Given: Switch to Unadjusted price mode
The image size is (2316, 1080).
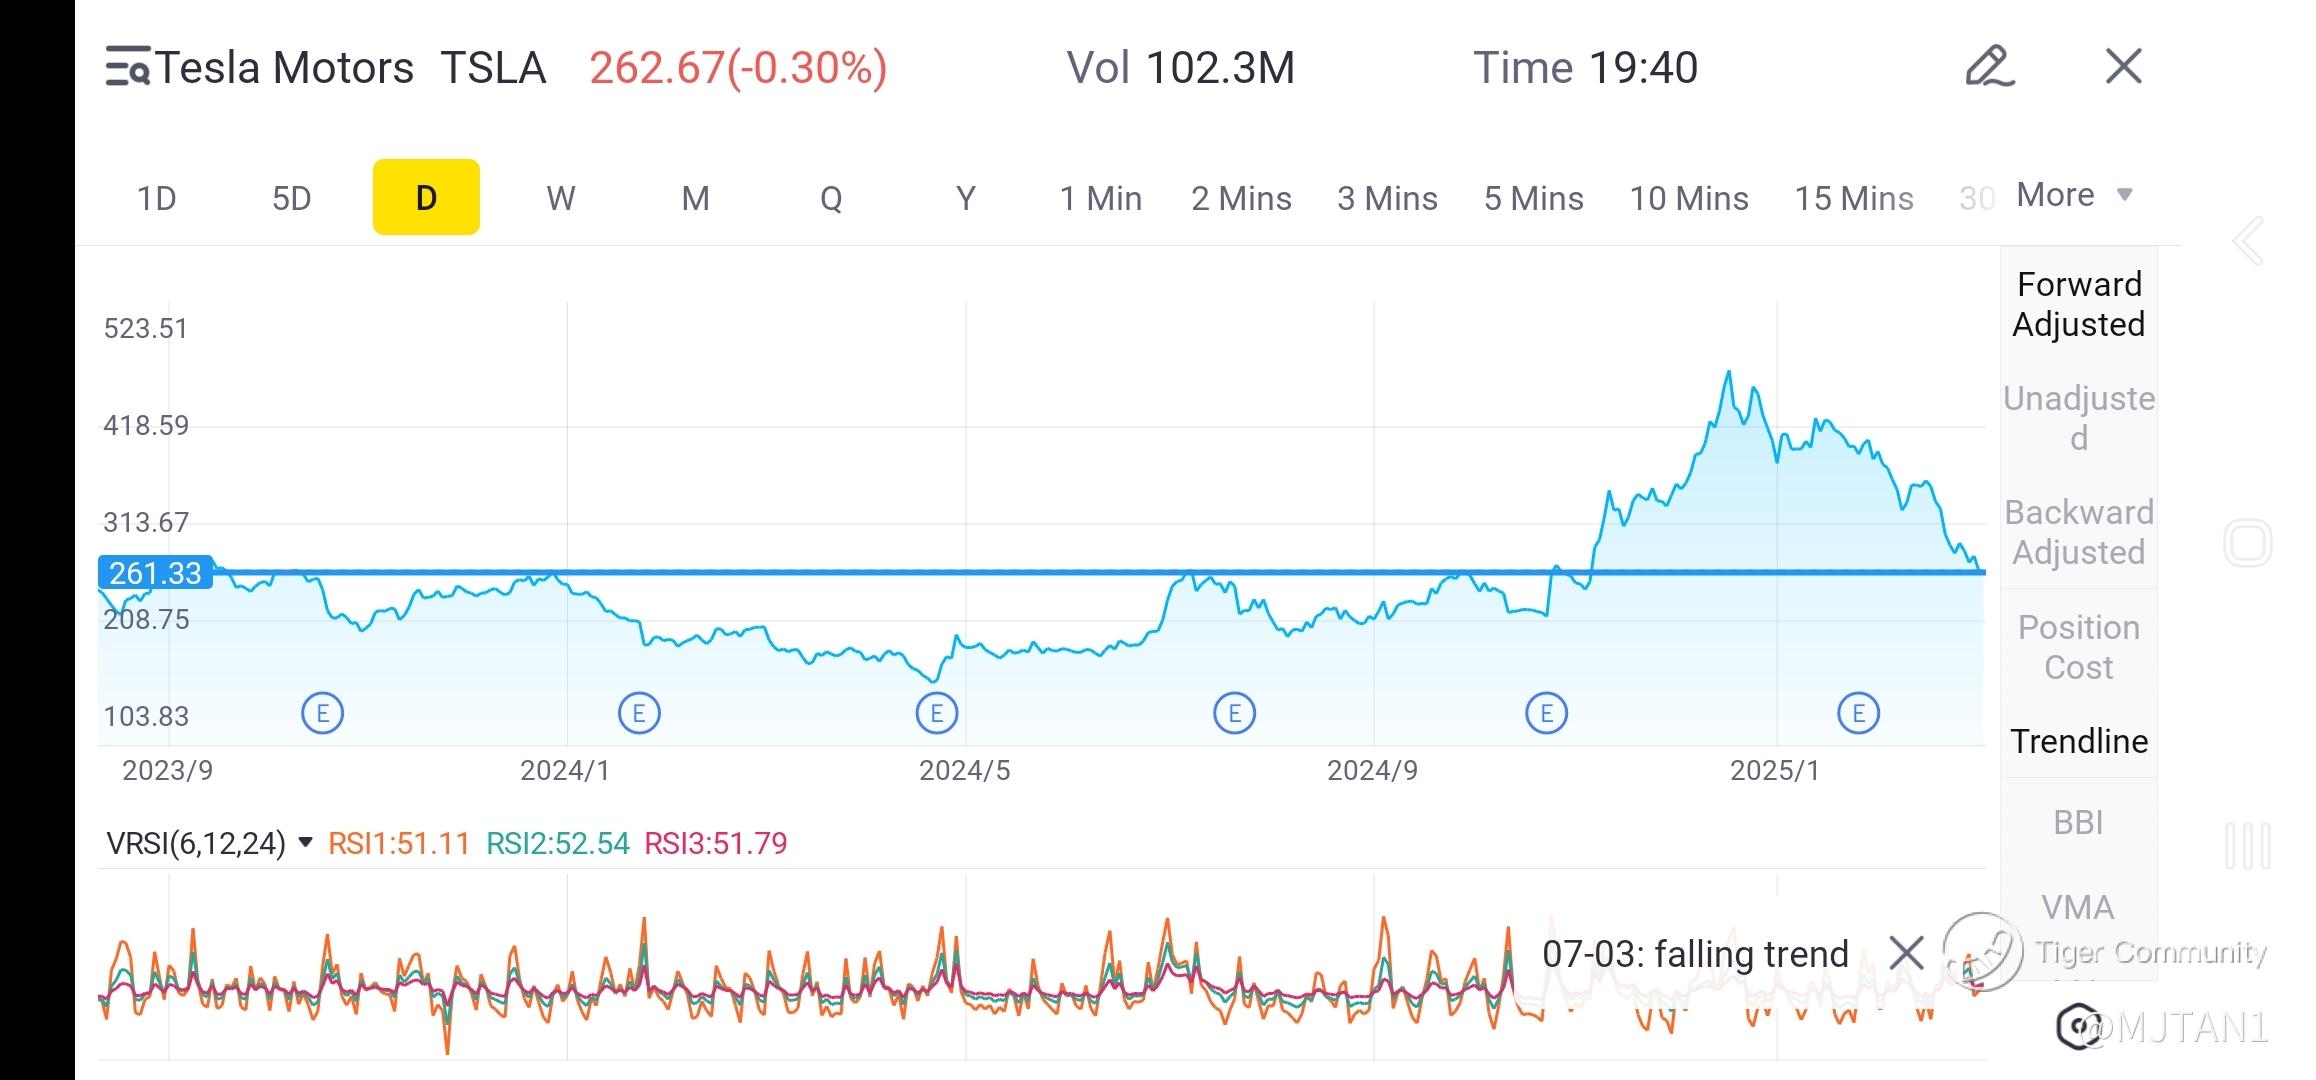Looking at the screenshot, I should [x=2078, y=418].
